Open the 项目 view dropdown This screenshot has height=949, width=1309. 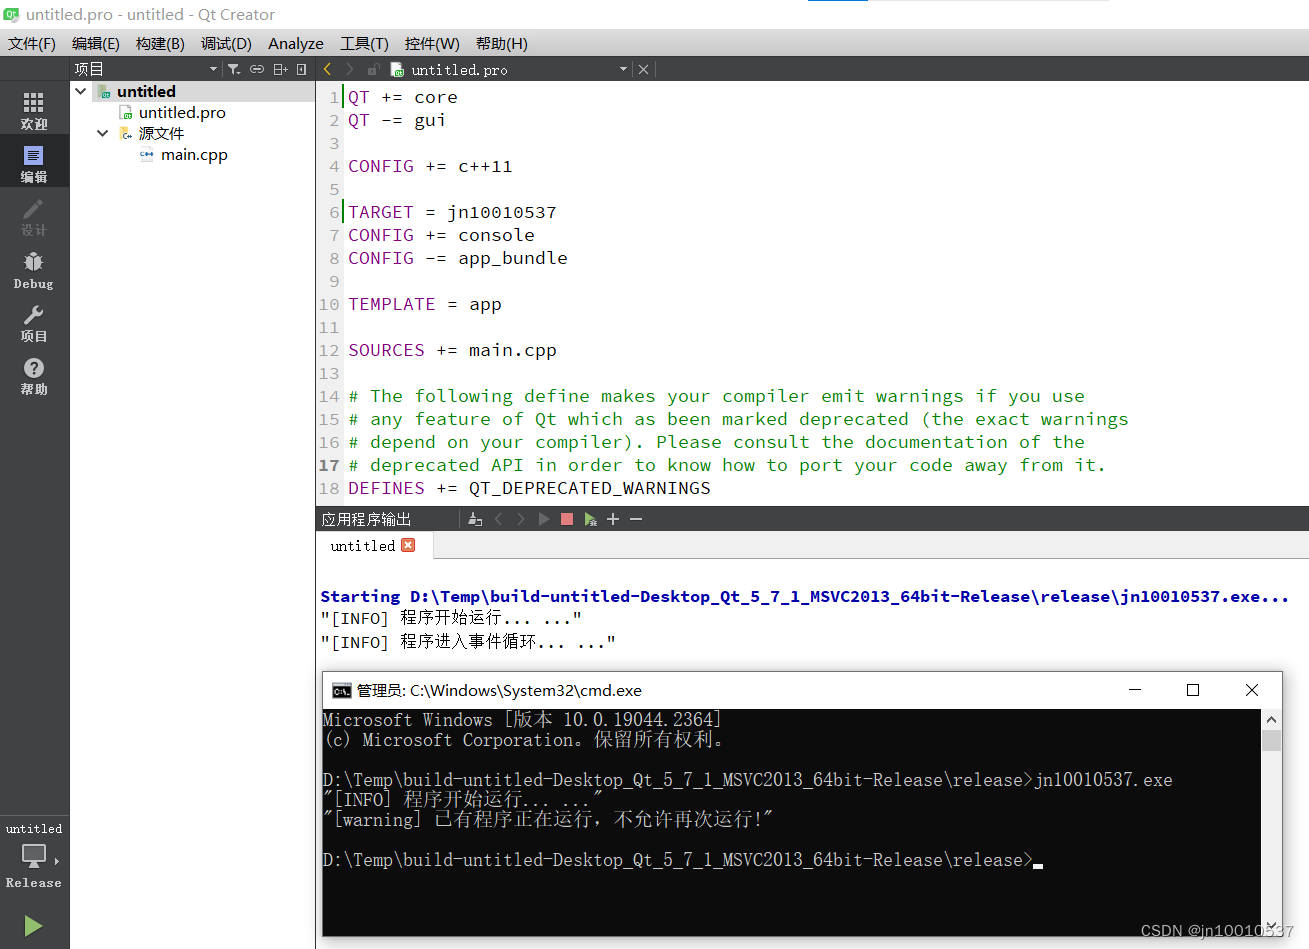click(x=145, y=69)
